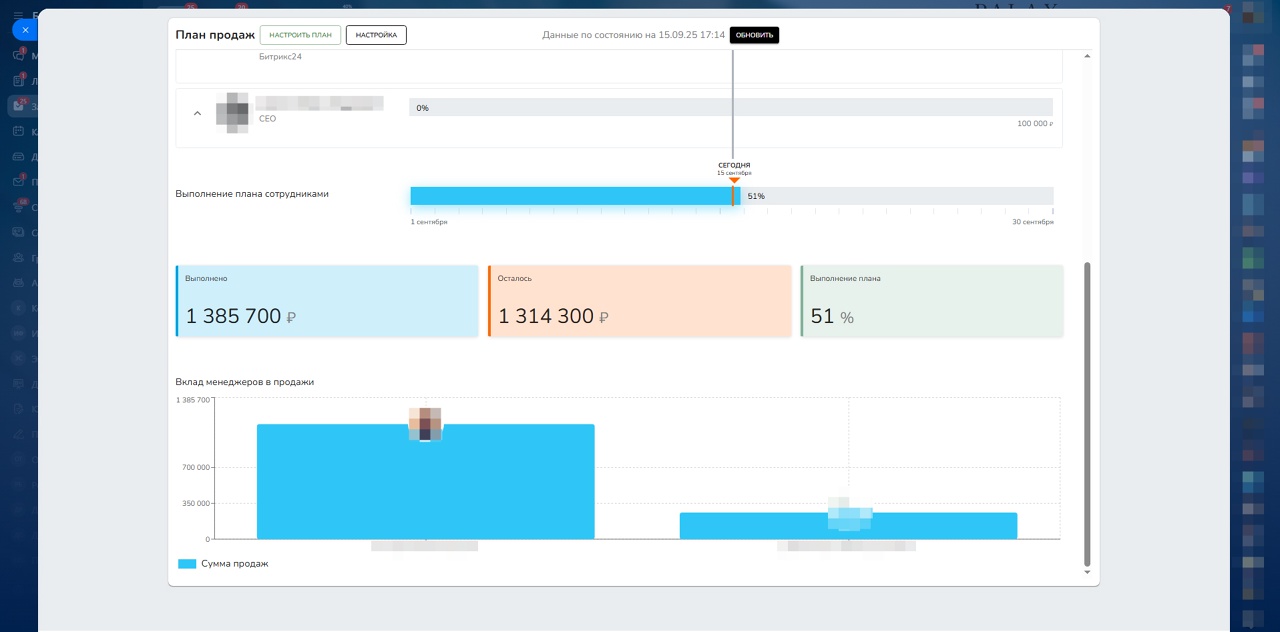The width and height of the screenshot is (1280, 632).
Task: Click the scrollbar down arrow
Action: pos(1087,573)
